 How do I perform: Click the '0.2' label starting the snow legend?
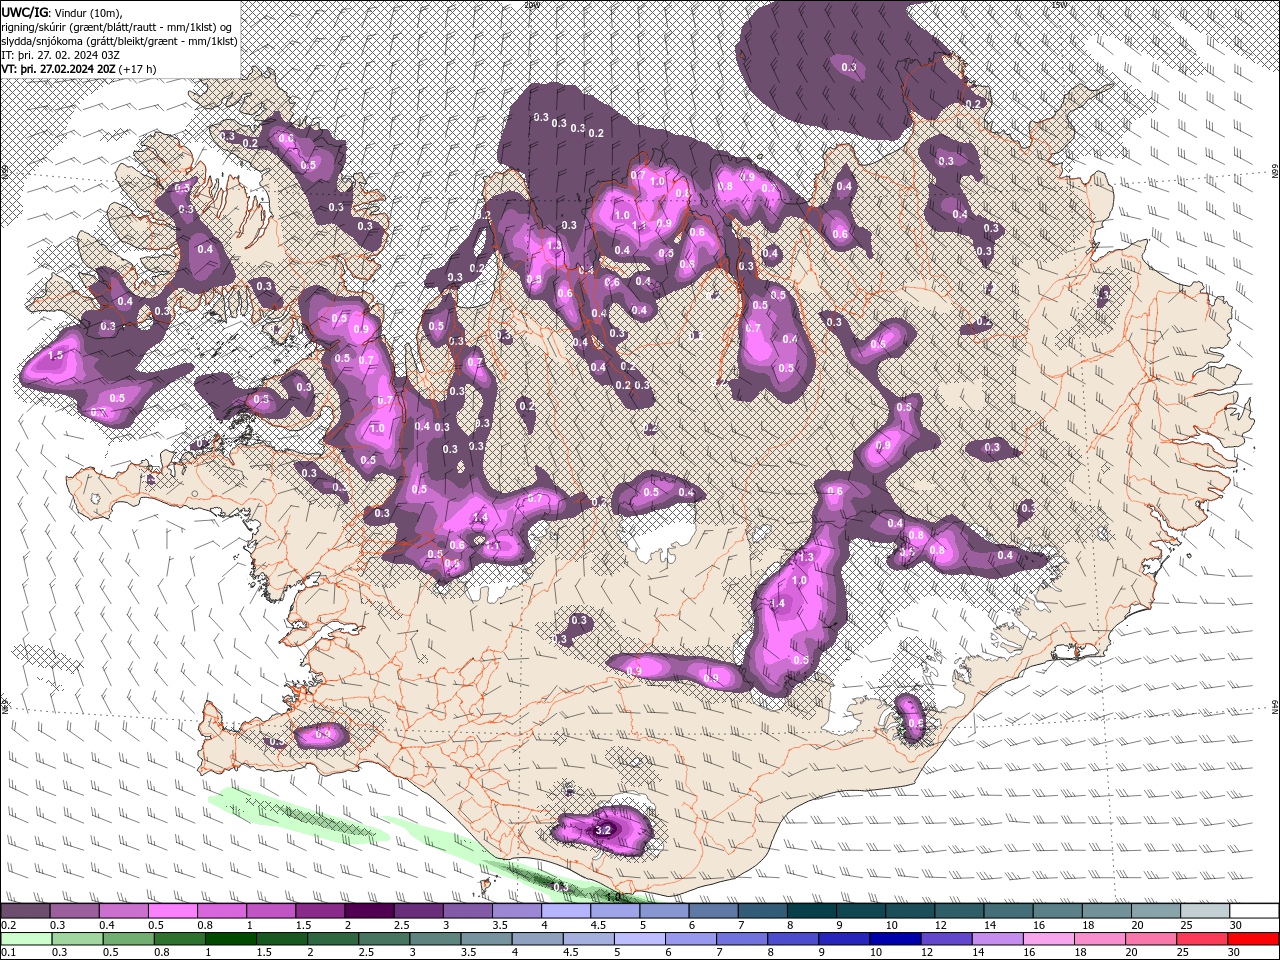pyautogui.click(x=8, y=925)
